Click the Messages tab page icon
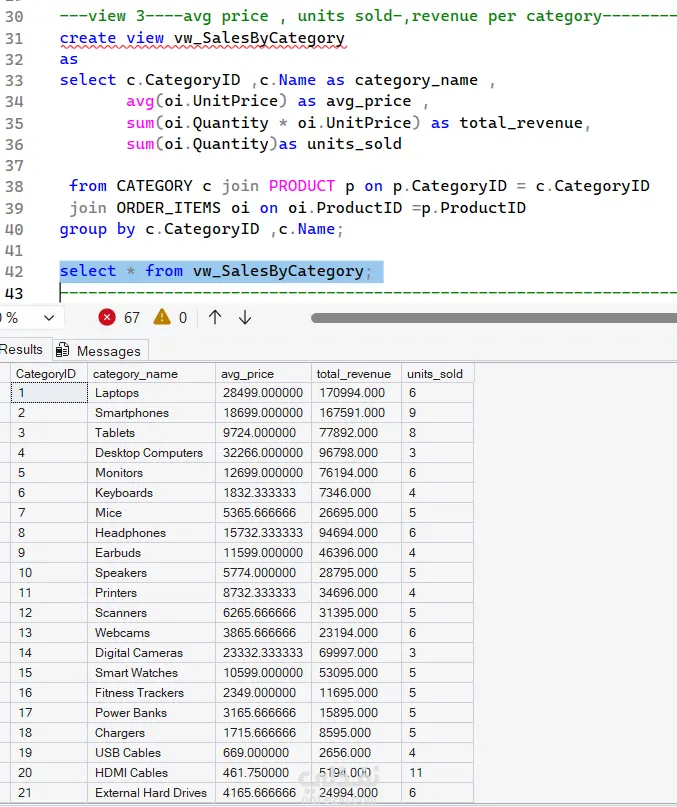Image resolution: width=677 pixels, height=807 pixels. 62,350
